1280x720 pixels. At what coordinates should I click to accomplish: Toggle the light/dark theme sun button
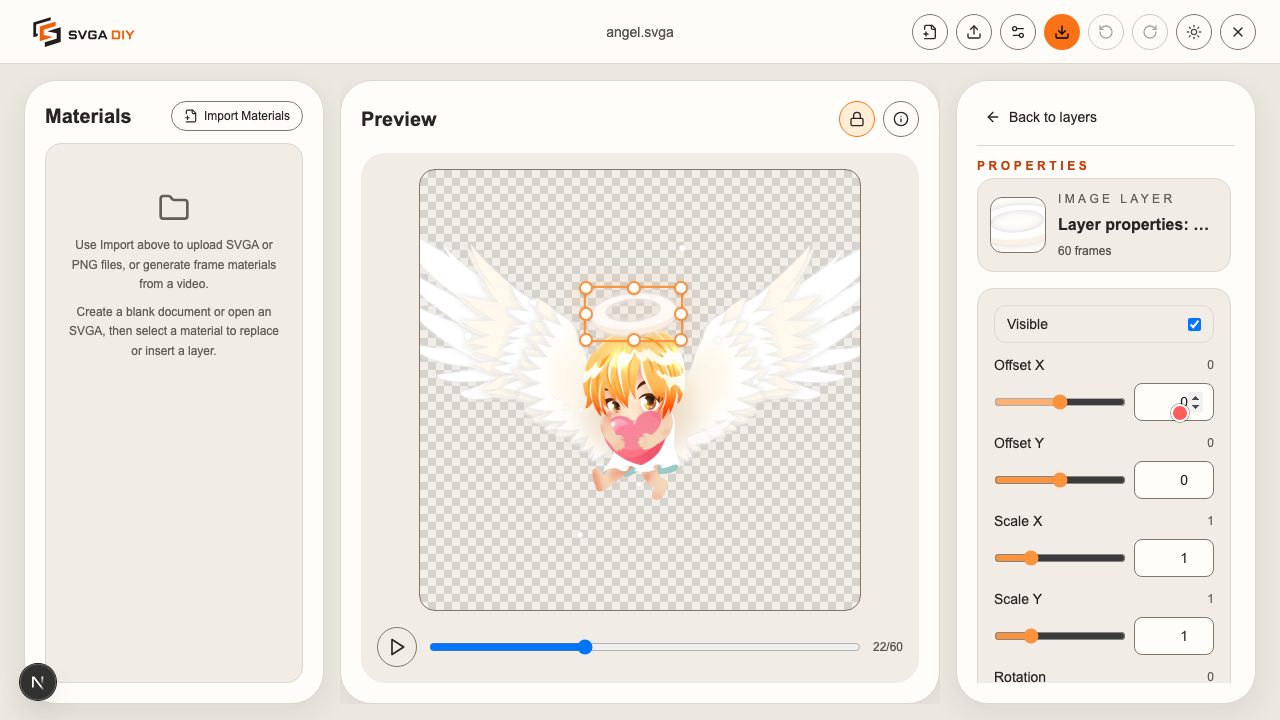[1194, 32]
